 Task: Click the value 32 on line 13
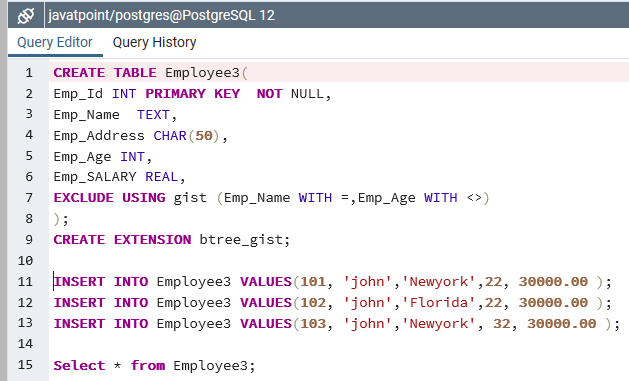click(501, 323)
